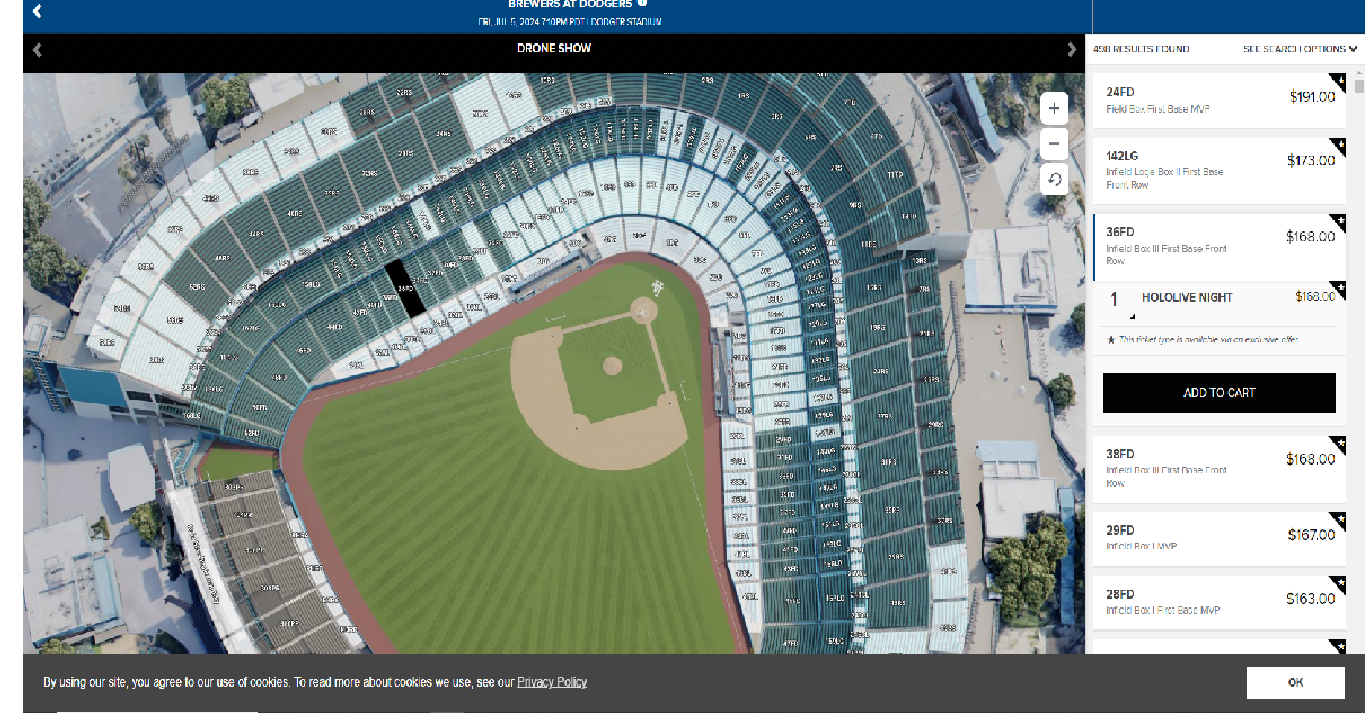Screen dimensions: 1368x715
Task: Click the Drone Show promotion title
Action: tap(554, 48)
